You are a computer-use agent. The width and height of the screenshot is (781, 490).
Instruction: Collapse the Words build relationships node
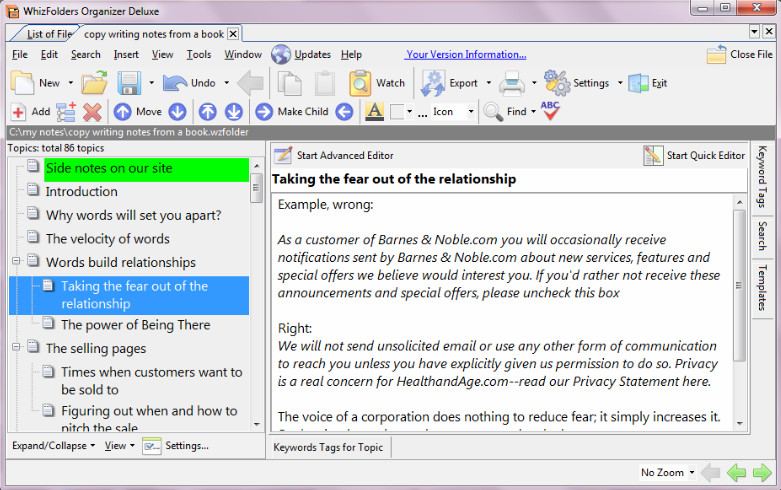[x=16, y=261]
